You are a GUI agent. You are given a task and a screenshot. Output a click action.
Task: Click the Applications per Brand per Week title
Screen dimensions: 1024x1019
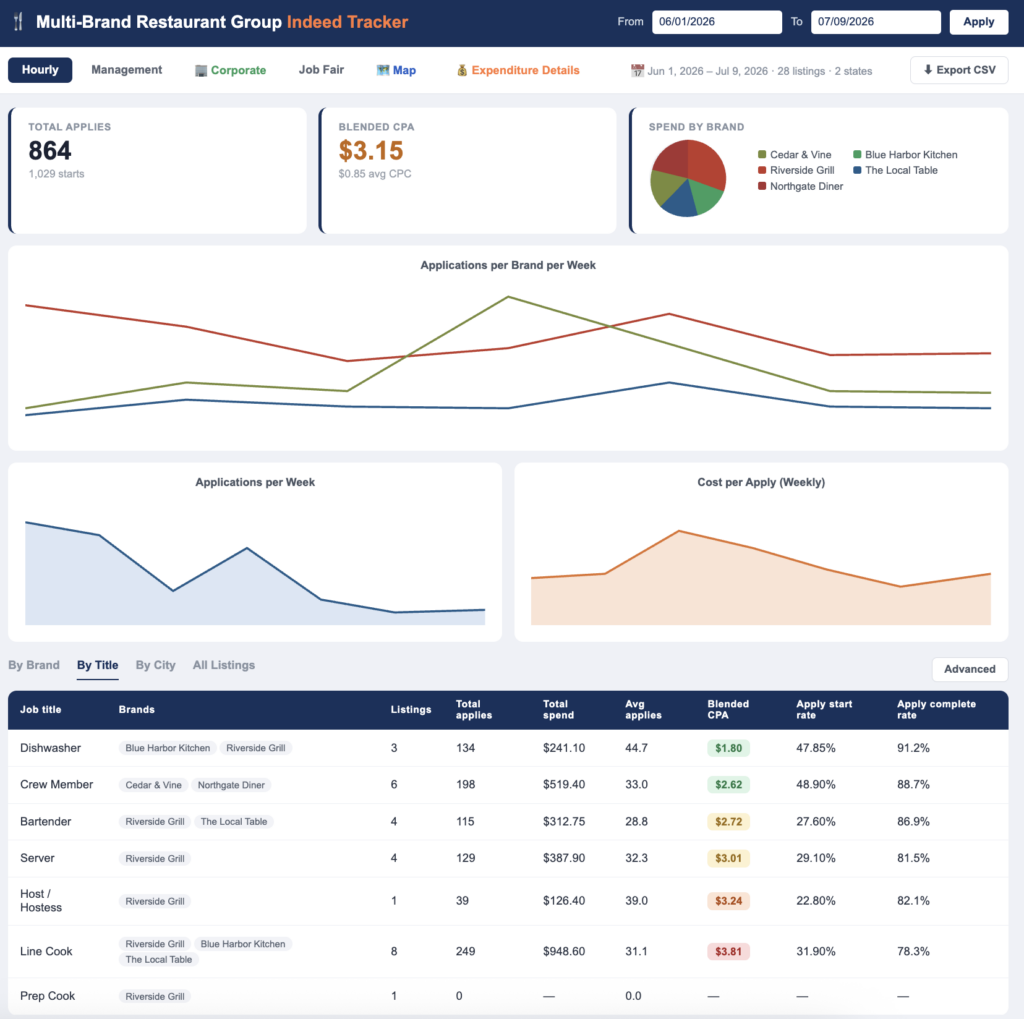pyautogui.click(x=507, y=265)
